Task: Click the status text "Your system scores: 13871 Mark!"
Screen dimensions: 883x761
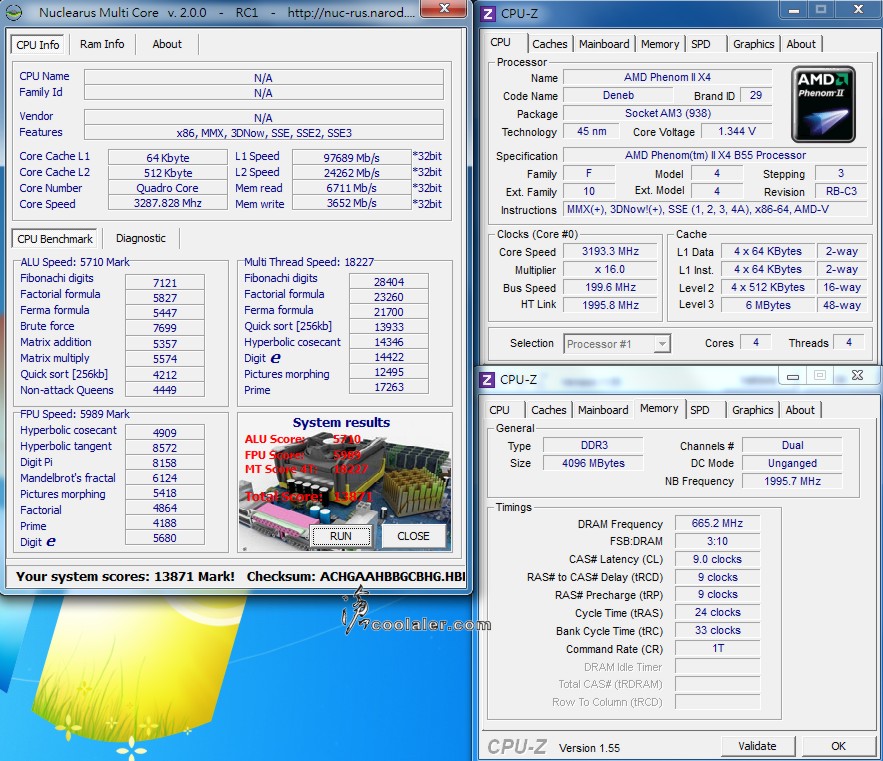Action: pos(125,576)
